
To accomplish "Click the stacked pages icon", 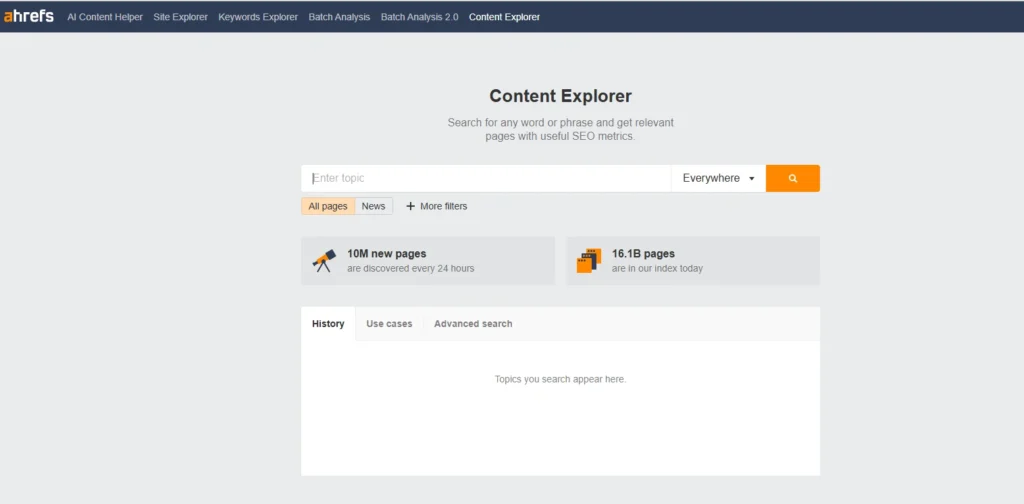I will coord(589,260).
